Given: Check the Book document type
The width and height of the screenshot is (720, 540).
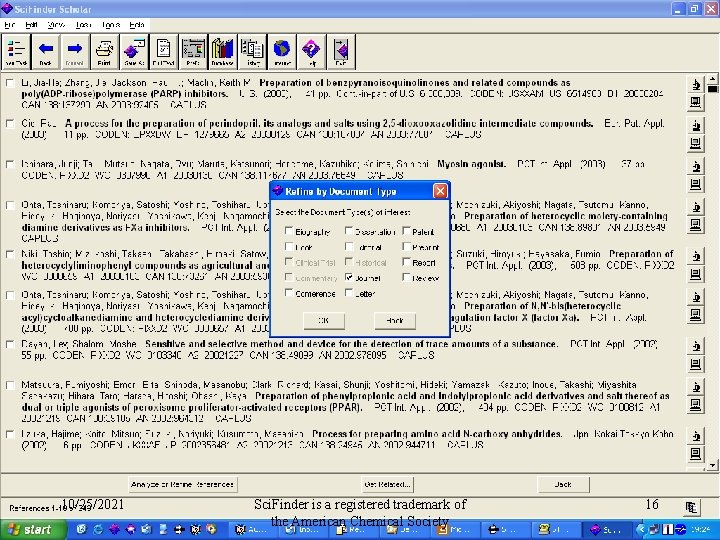Looking at the screenshot, I should point(289,247).
